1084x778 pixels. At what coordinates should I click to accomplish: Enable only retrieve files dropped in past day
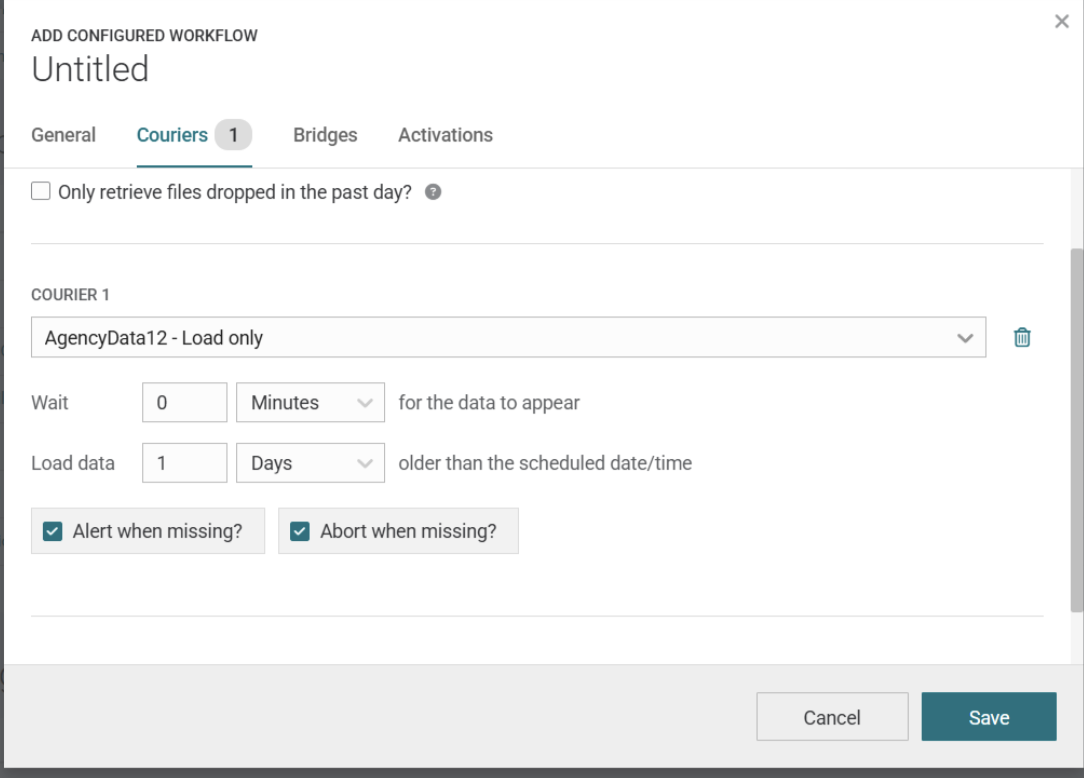(x=41, y=192)
